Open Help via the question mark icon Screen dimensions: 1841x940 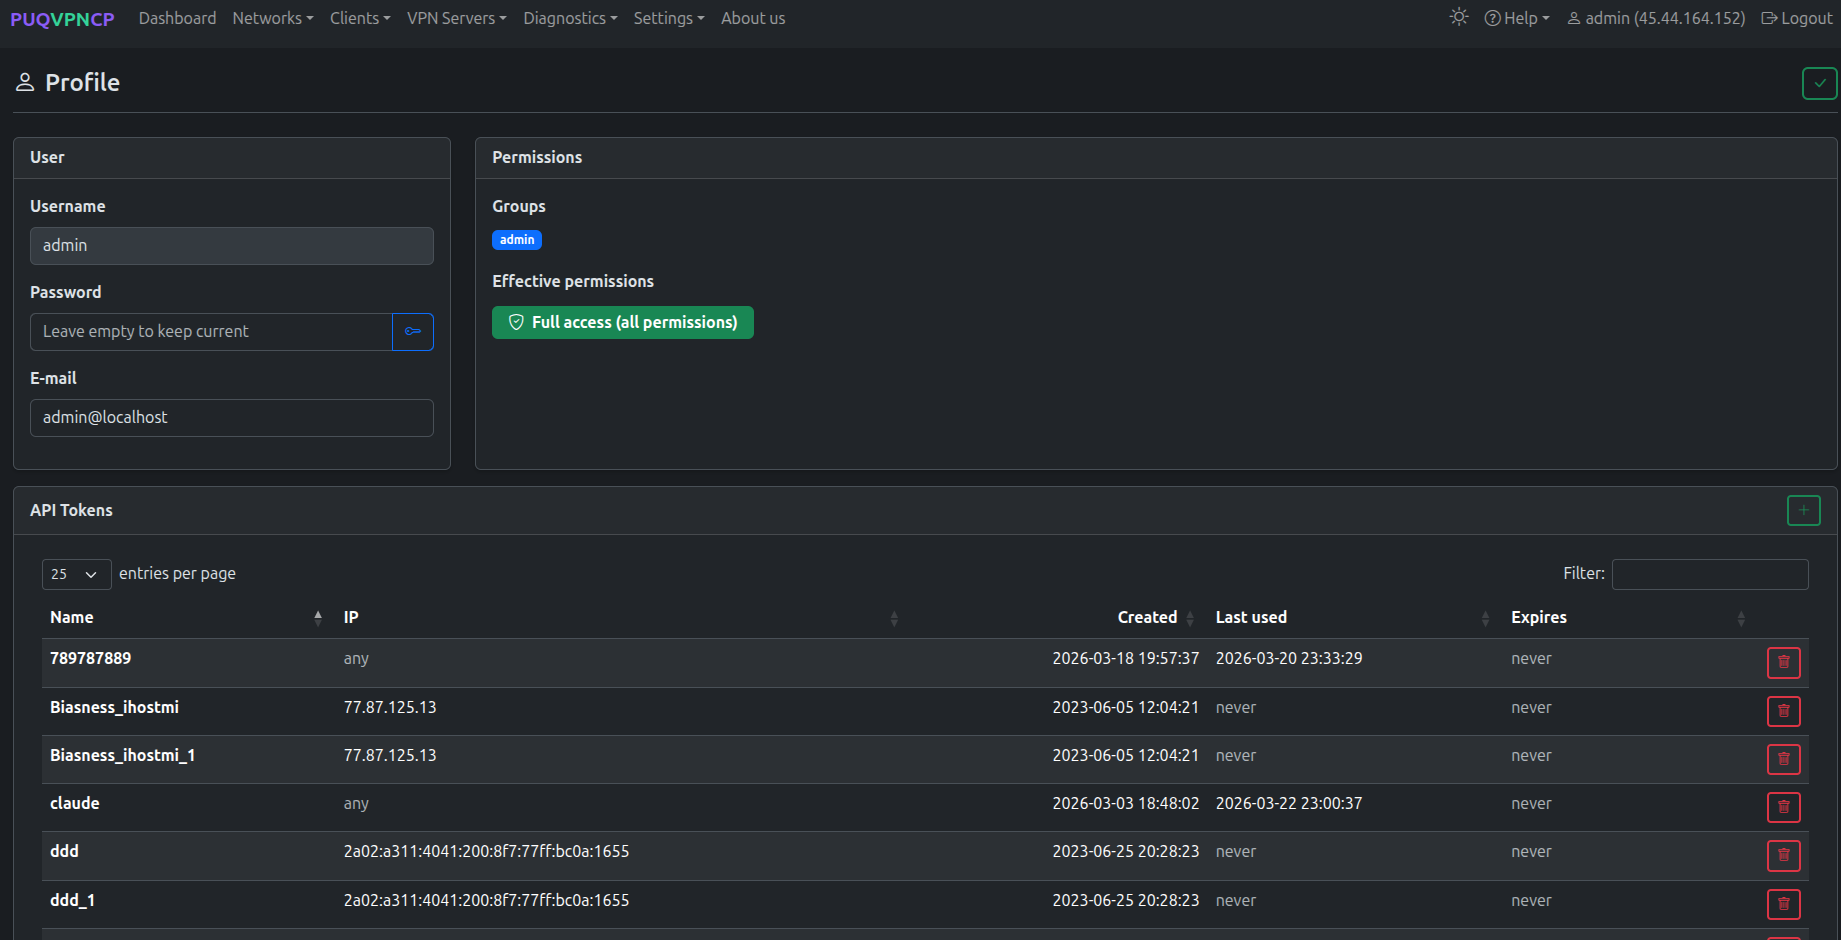click(1493, 18)
